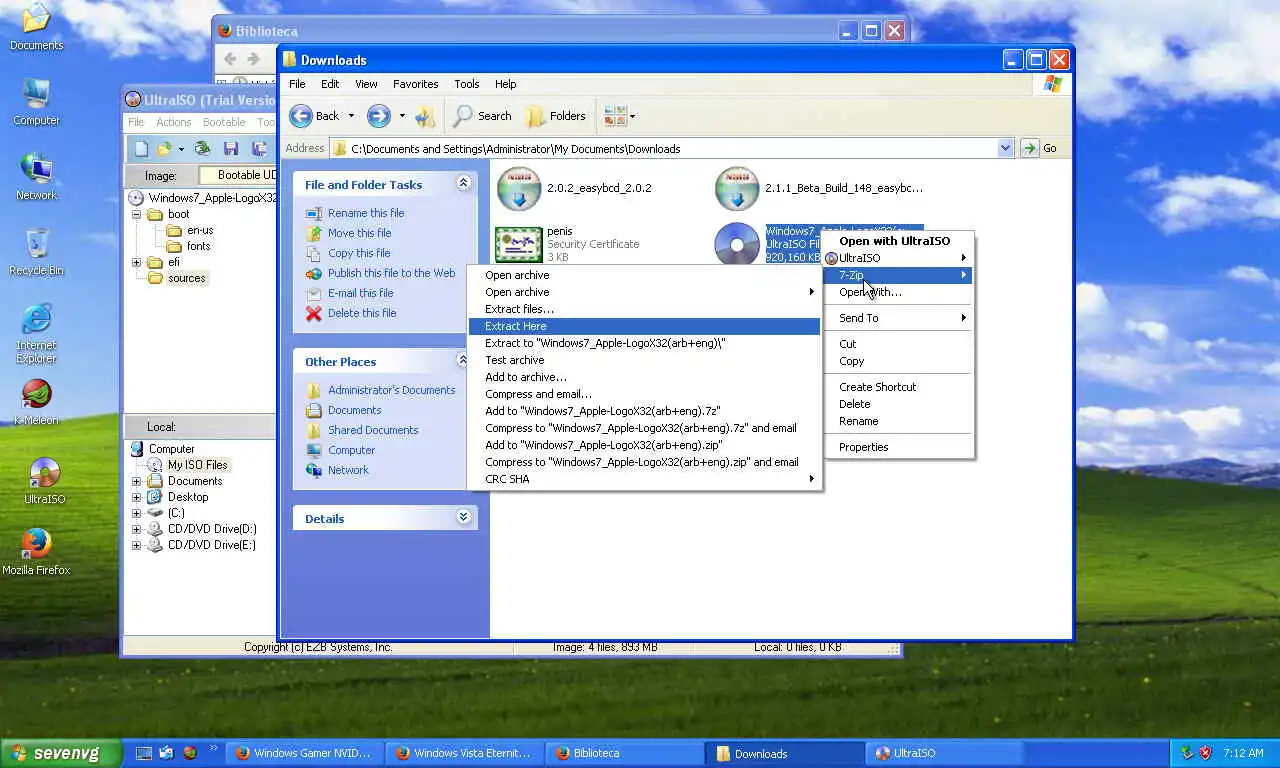Viewport: 1280px width, 768px height.
Task: Select My ISO Files in UltraISO local tree
Action: (197, 465)
